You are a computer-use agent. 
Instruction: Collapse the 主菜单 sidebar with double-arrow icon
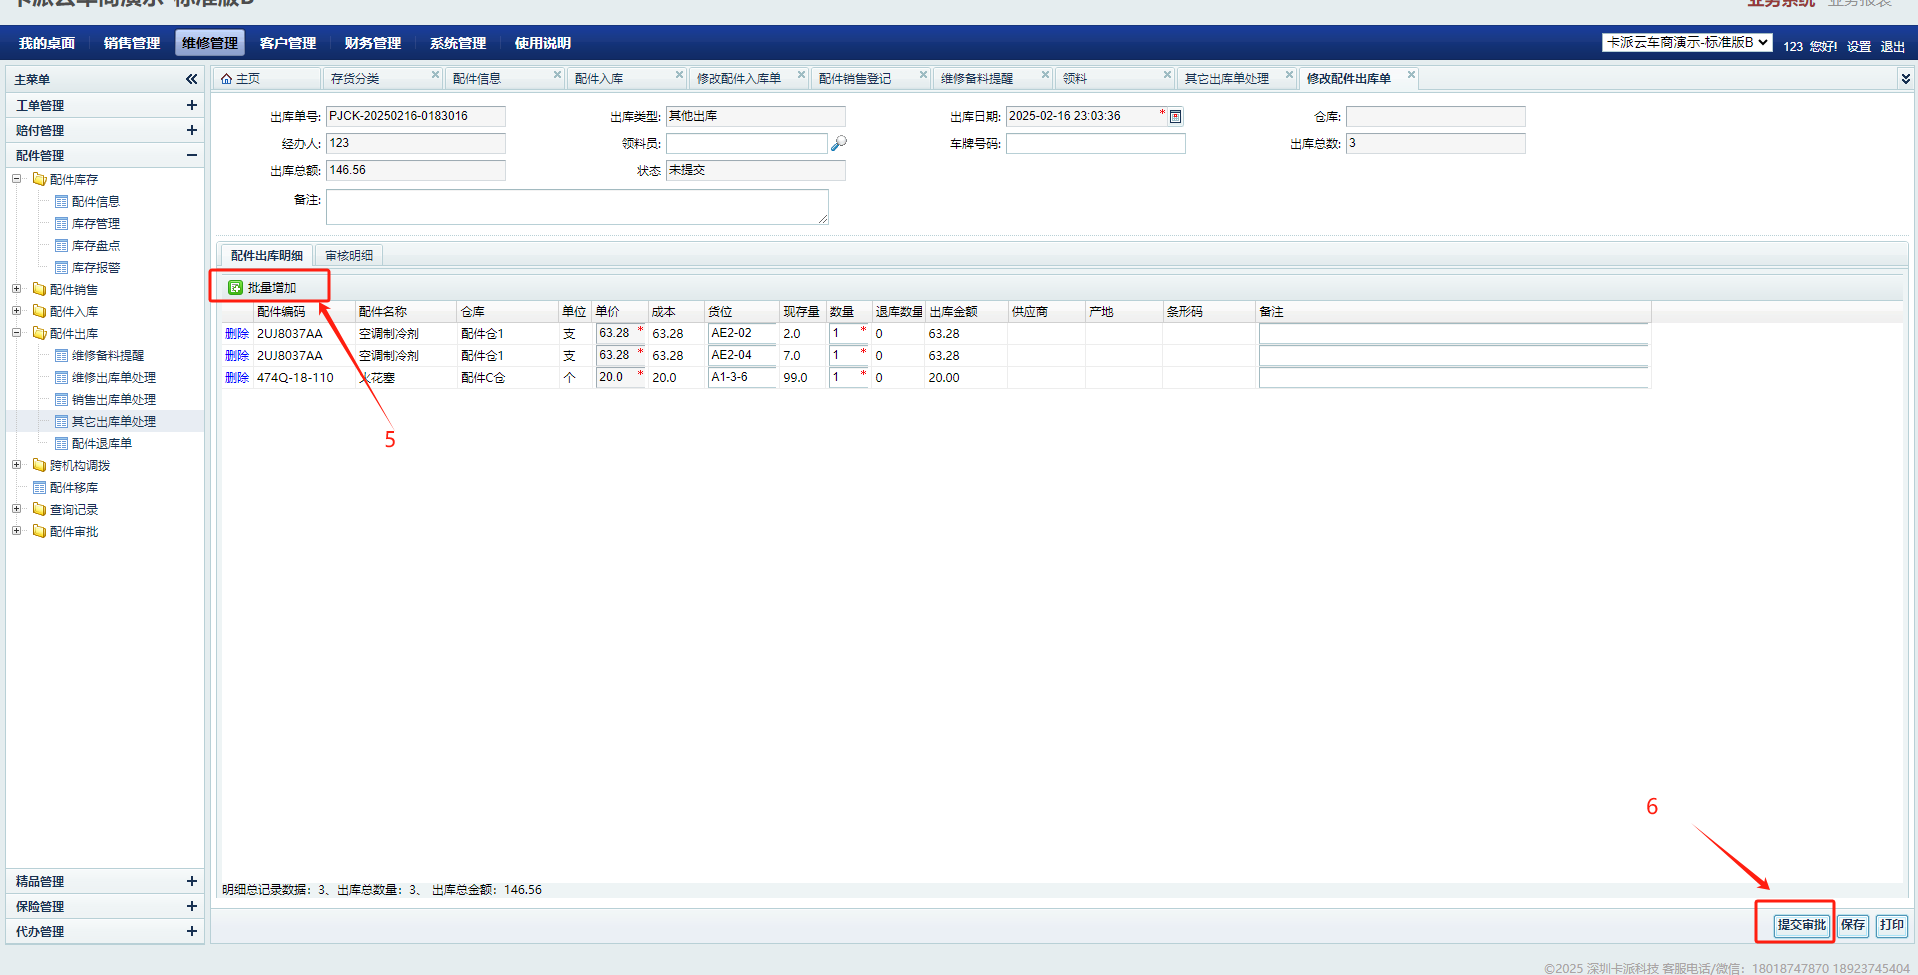191,79
